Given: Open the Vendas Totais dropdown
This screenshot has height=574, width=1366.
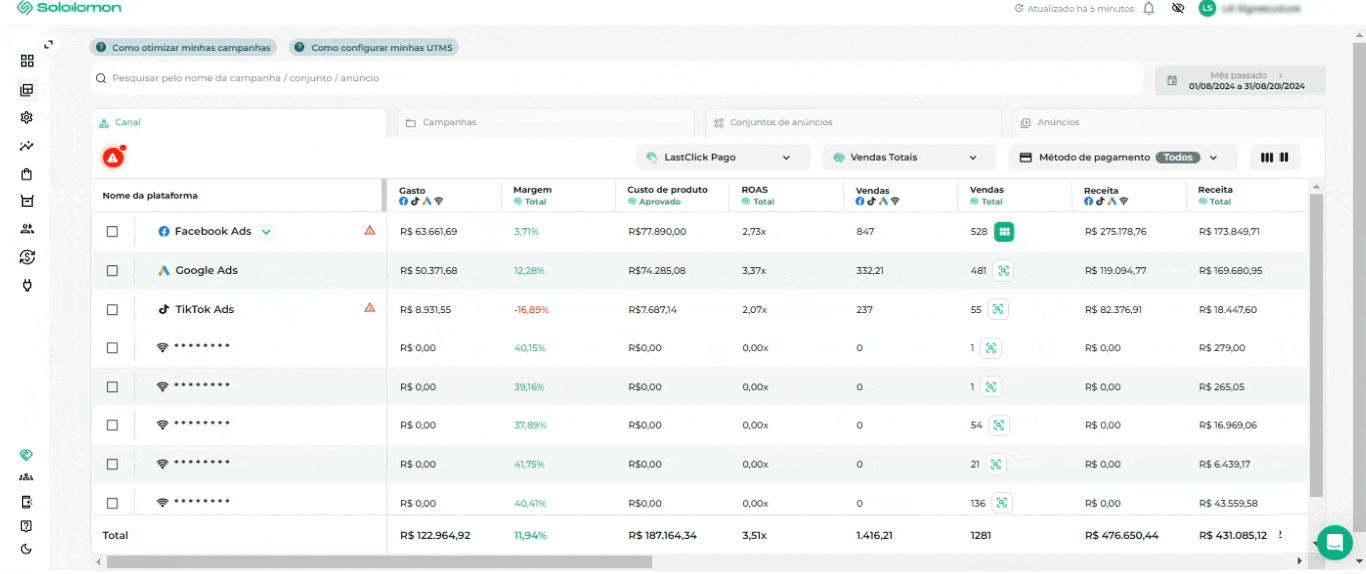Looking at the screenshot, I should (x=908, y=158).
